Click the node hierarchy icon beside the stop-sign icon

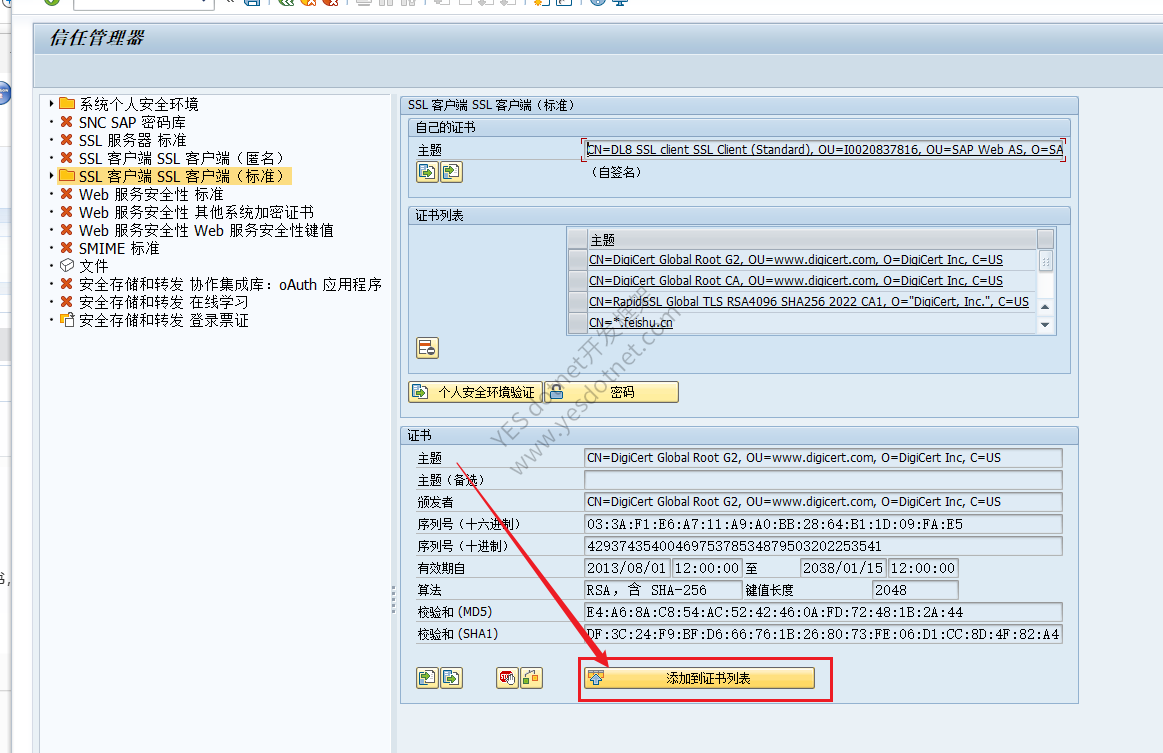tap(531, 677)
